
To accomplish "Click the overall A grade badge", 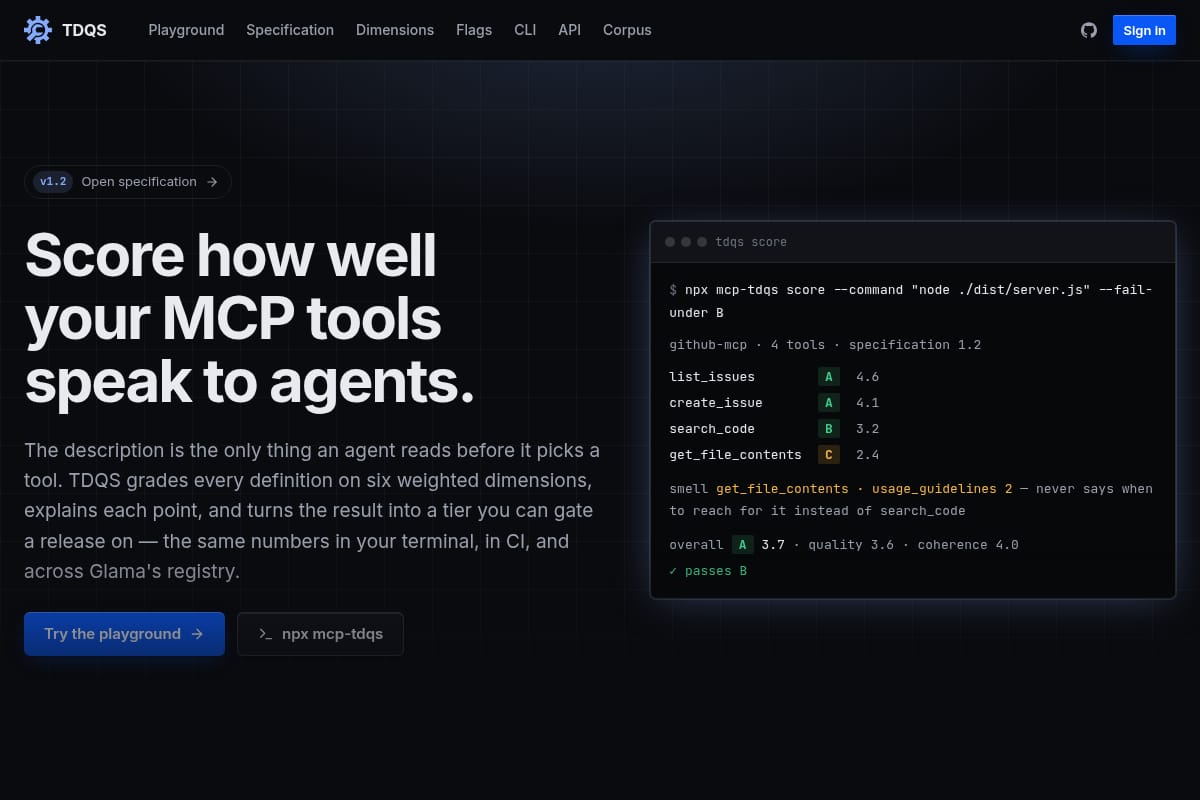I will point(742,545).
